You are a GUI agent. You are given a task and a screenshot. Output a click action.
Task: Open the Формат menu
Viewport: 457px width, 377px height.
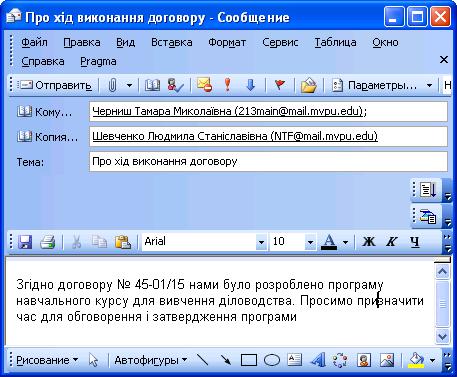227,42
